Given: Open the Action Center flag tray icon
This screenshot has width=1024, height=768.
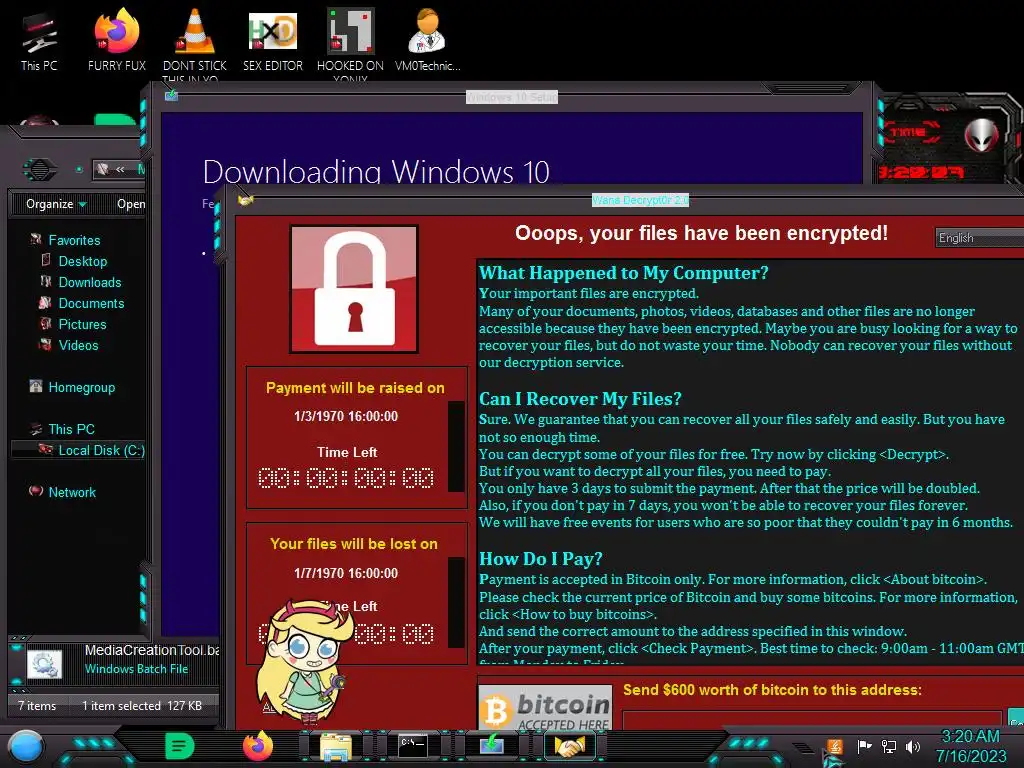Looking at the screenshot, I should 864,746.
